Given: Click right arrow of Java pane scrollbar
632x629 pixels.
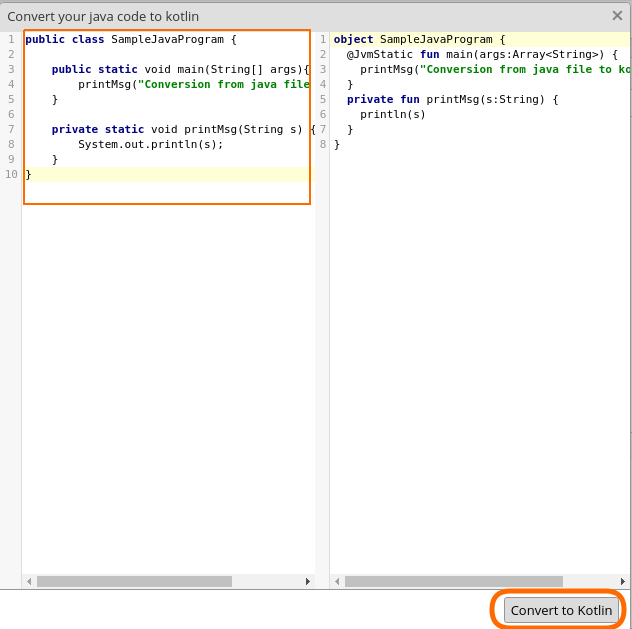Looking at the screenshot, I should [x=308, y=581].
